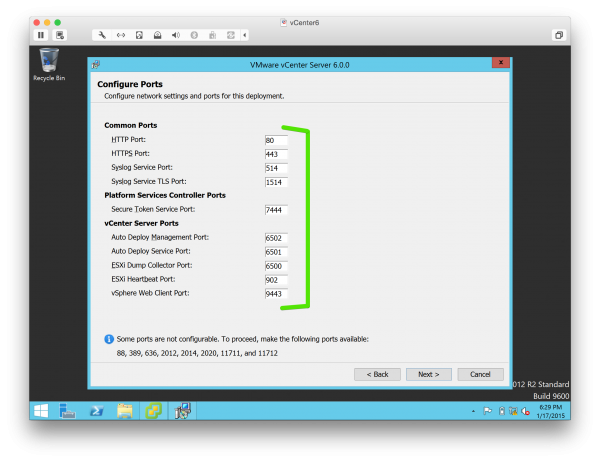Click the ESXi Heartbeat Port field
600x462 pixels.
[x=276, y=280]
